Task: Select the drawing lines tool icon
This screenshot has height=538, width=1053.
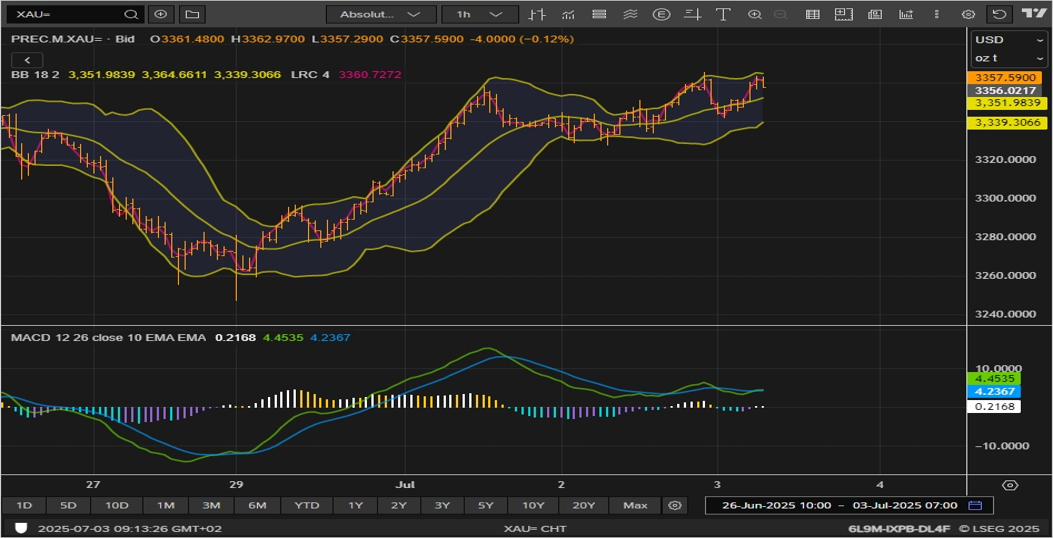Action: tap(693, 14)
